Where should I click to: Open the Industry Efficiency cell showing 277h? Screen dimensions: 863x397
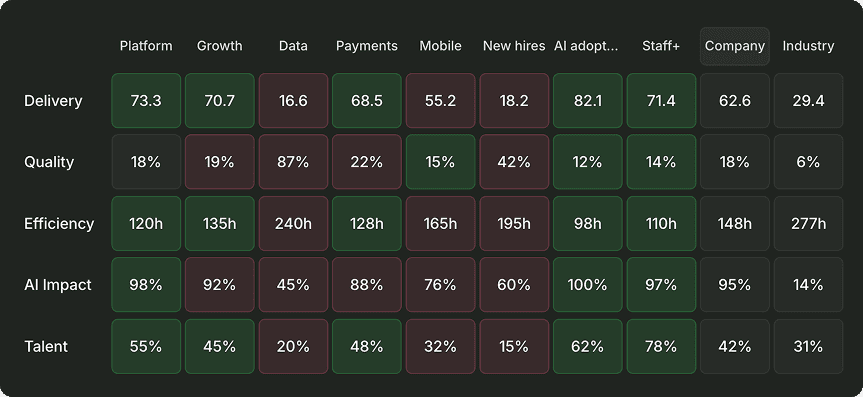point(809,224)
